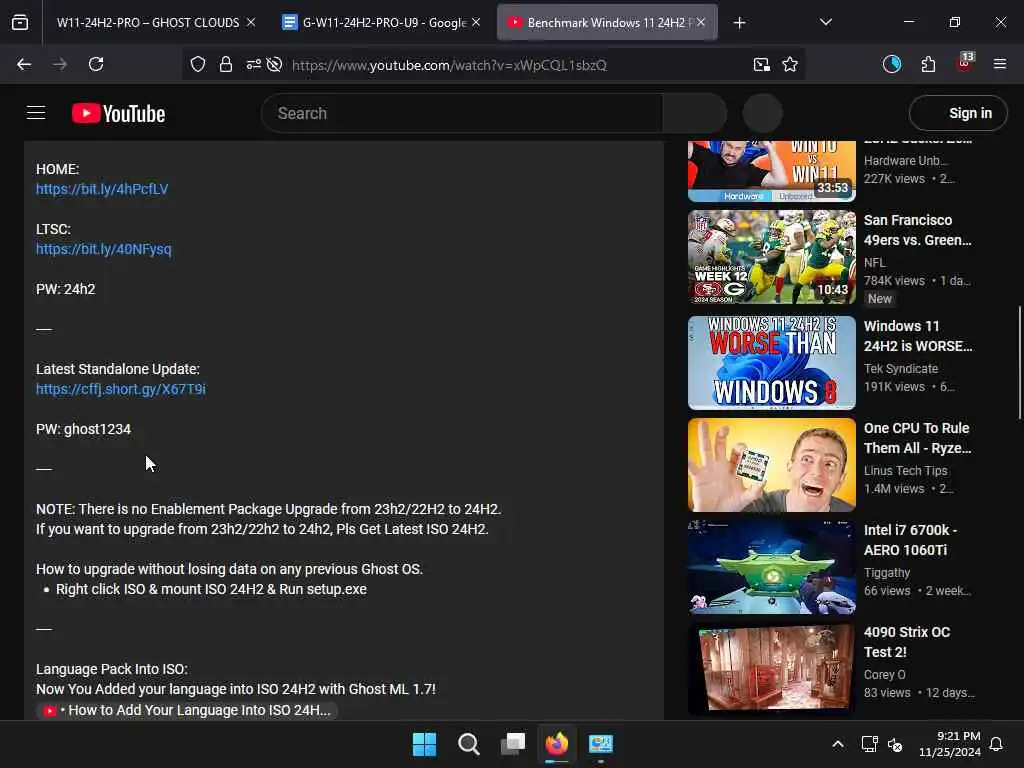Bookmark this page with the star icon
Image resolution: width=1024 pixels, height=768 pixels.
[x=790, y=65]
